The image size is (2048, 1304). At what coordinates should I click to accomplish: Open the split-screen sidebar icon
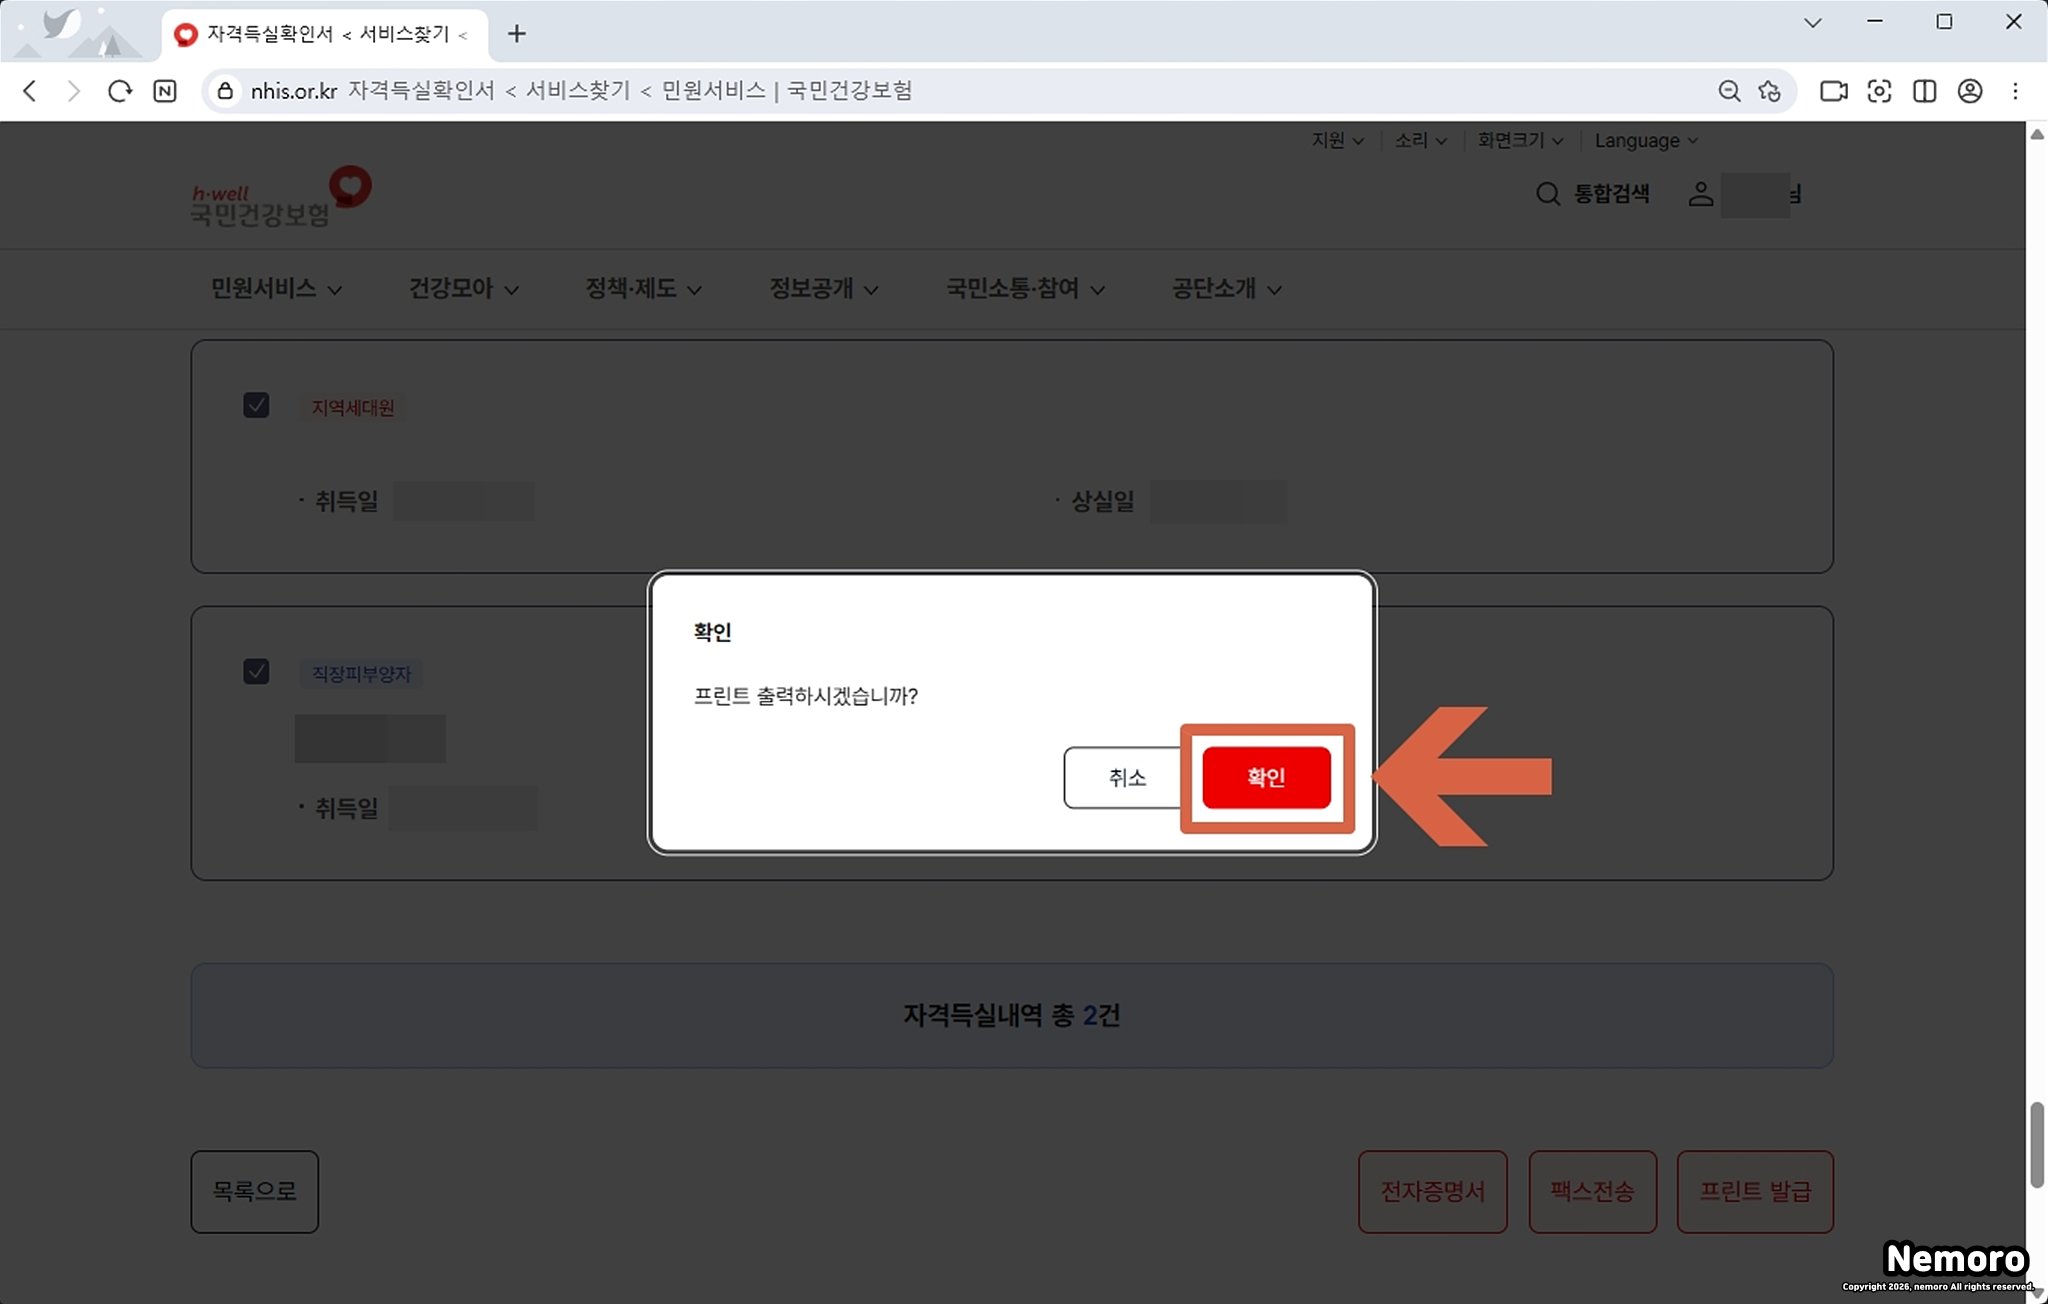coord(1924,91)
